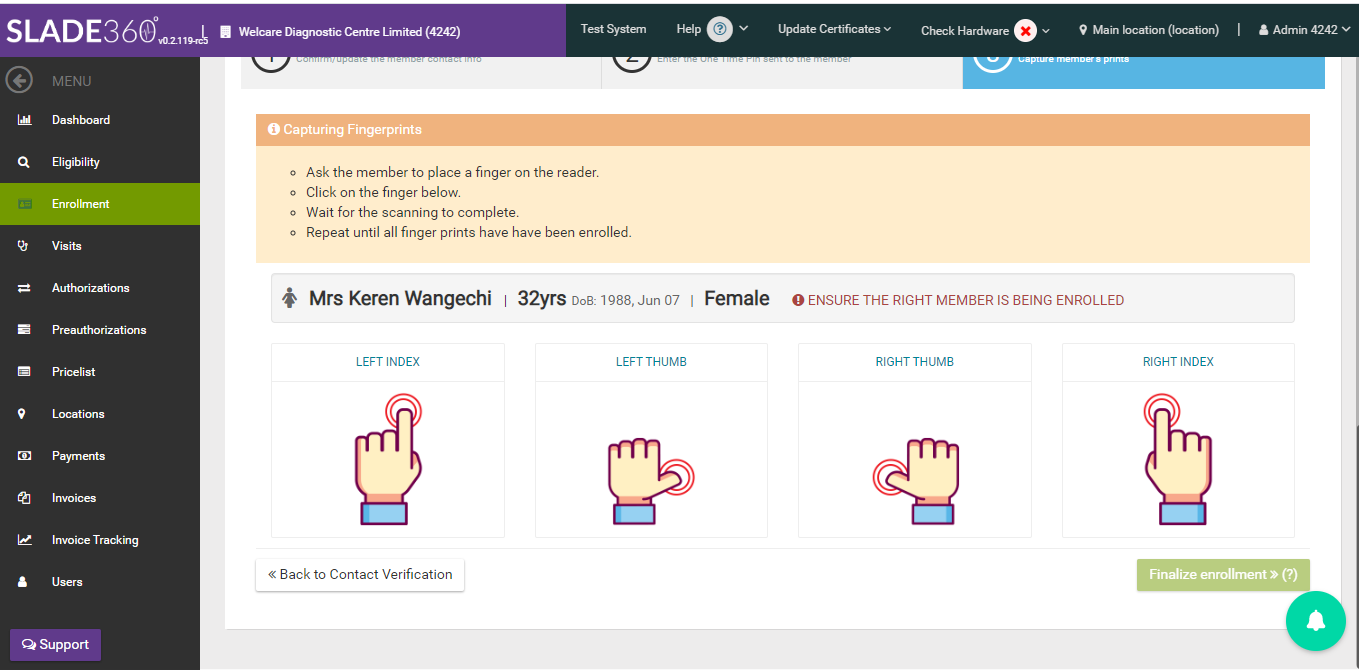Go to step 2 One Time Pin tab
The image size is (1359, 670).
click(x=782, y=72)
